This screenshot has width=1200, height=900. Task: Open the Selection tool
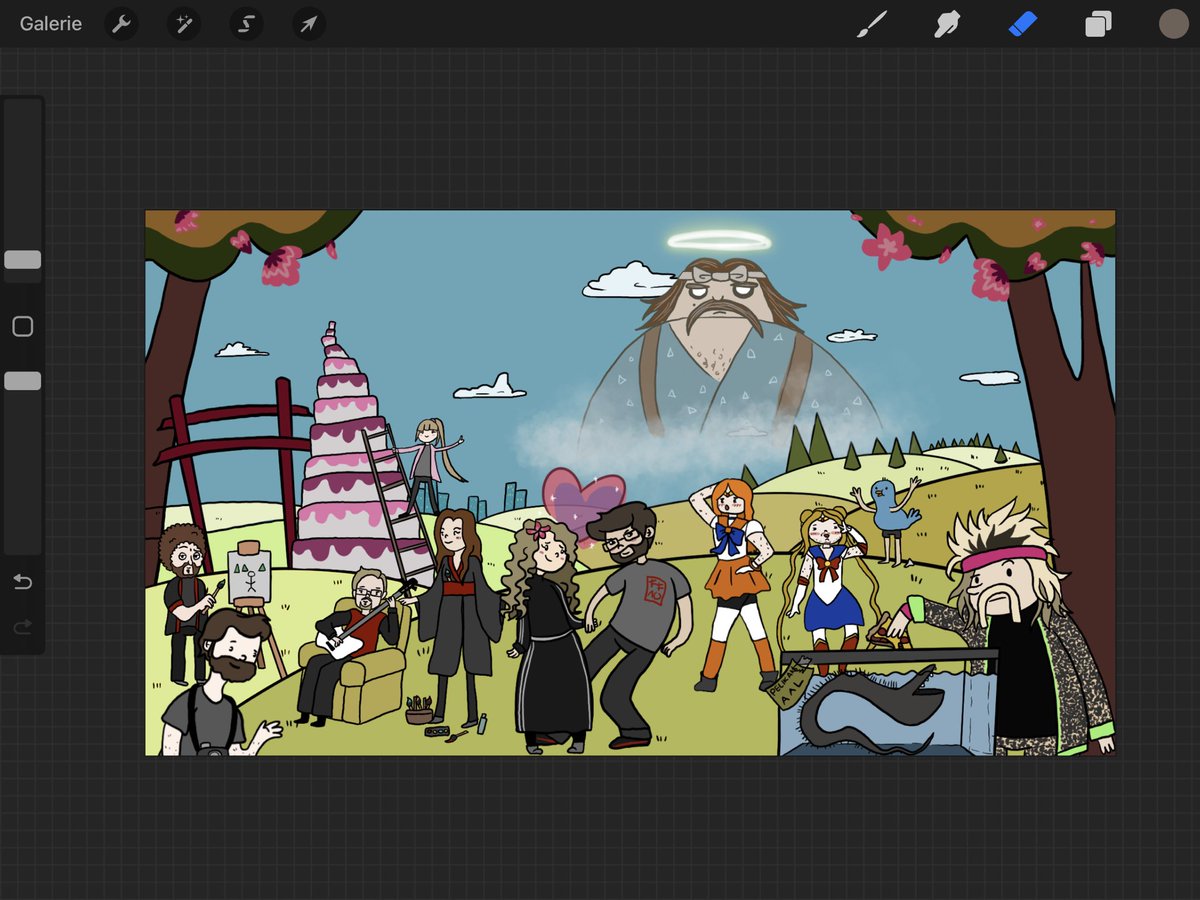tap(246, 24)
